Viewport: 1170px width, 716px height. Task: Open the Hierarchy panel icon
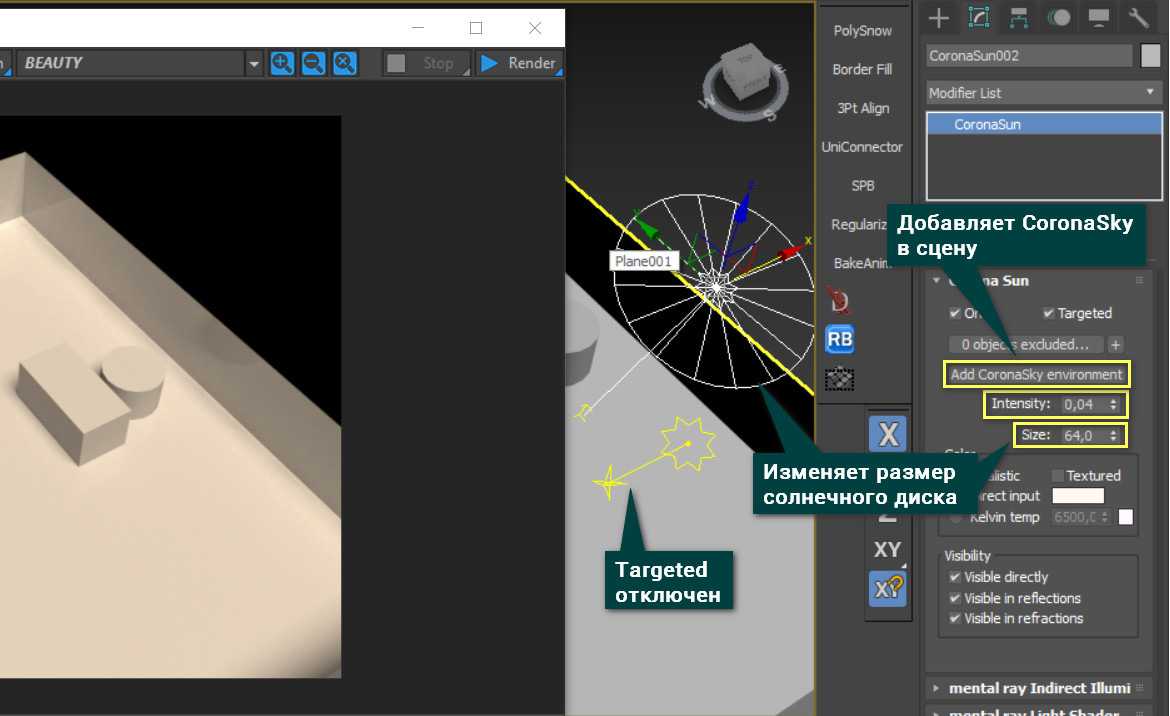coord(1019,17)
